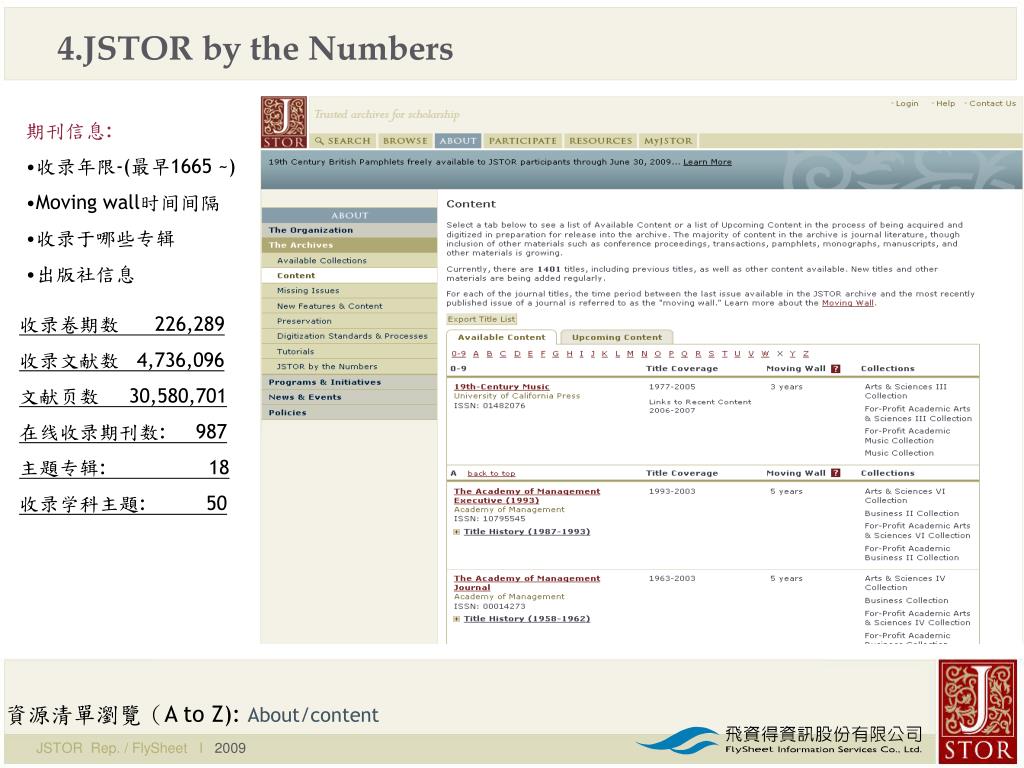
Task: Open The Academy of Management Journal title
Action: (x=527, y=583)
